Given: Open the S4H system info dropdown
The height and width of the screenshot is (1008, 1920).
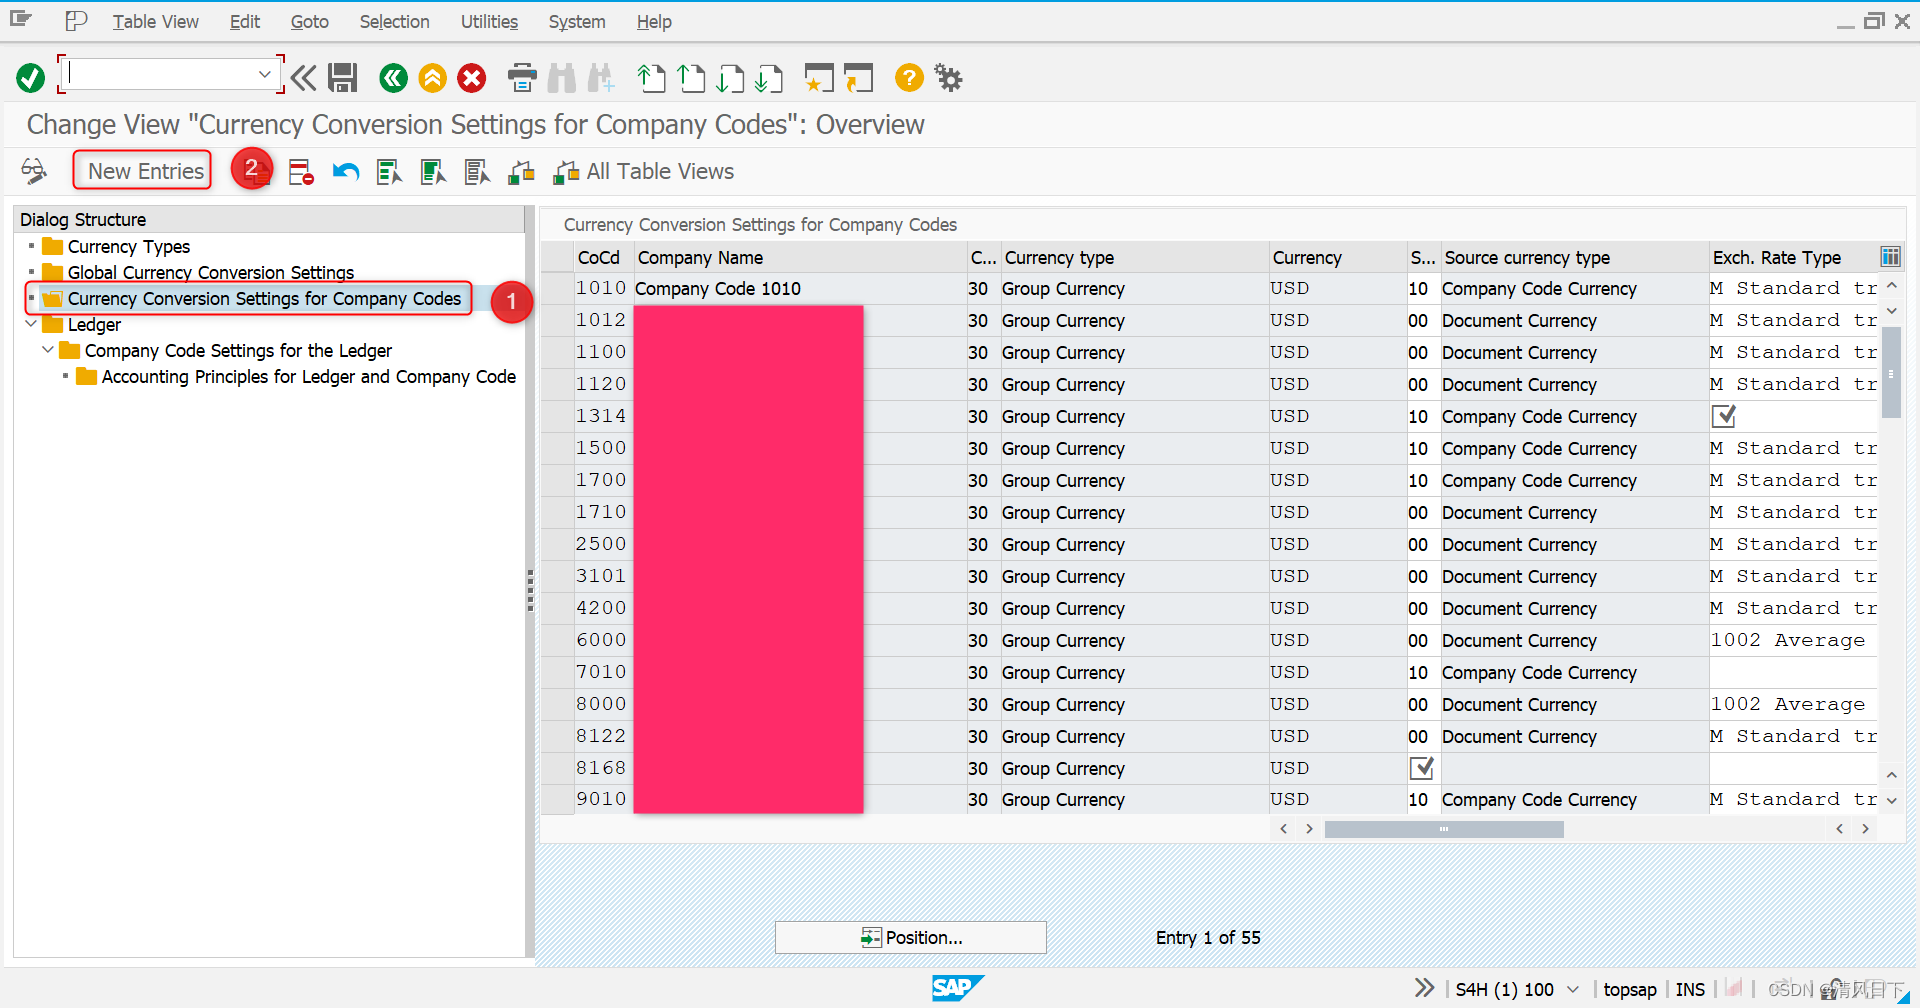Looking at the screenshot, I should pyautogui.click(x=1573, y=989).
